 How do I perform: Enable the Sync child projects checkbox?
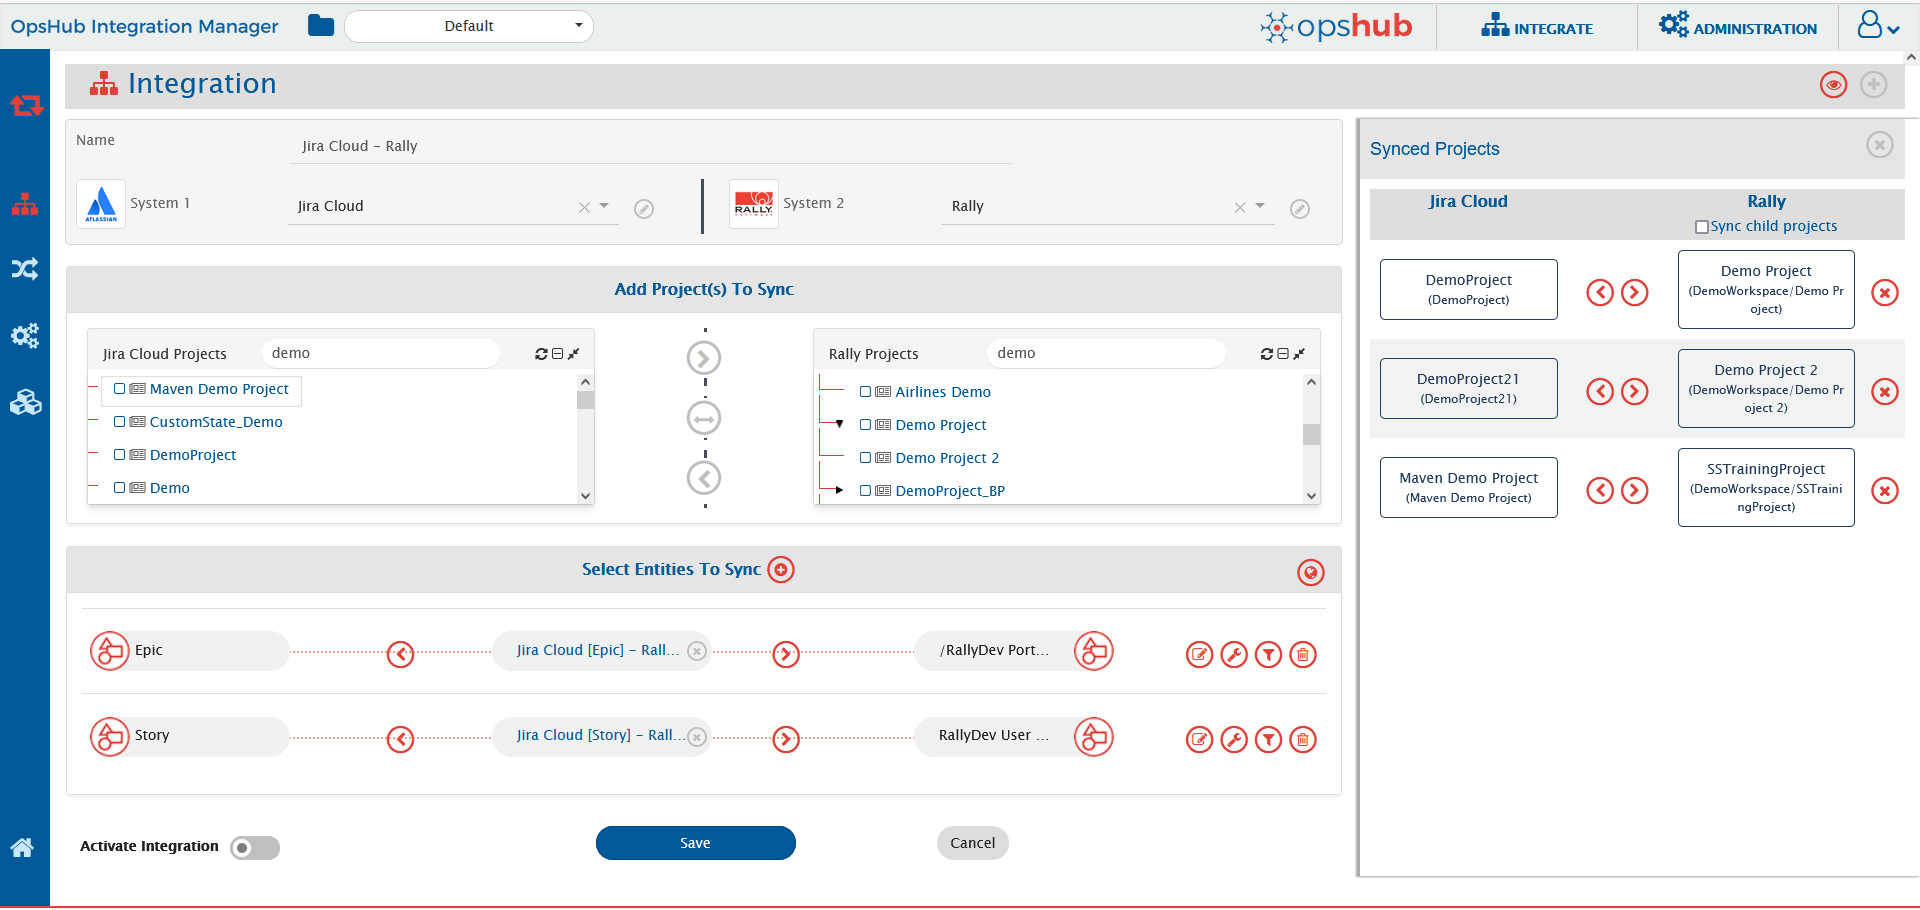(x=1701, y=227)
